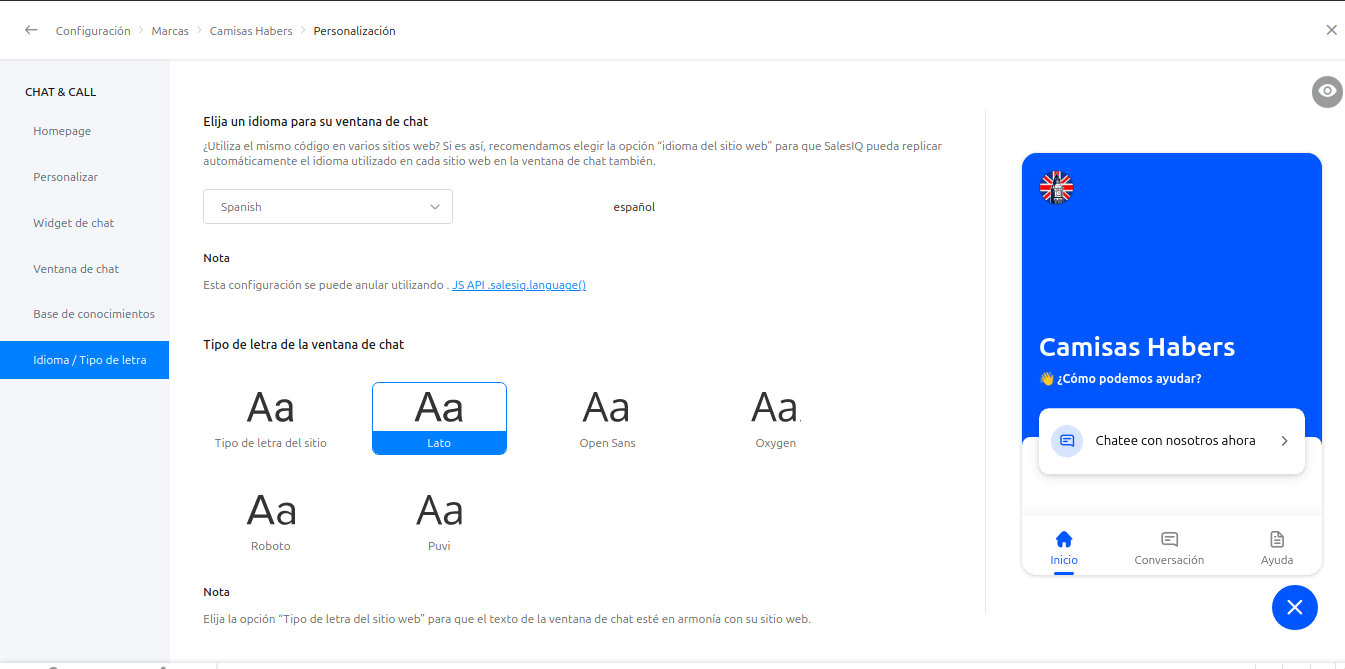
Task: Open the Spanish language dropdown
Action: pos(328,207)
